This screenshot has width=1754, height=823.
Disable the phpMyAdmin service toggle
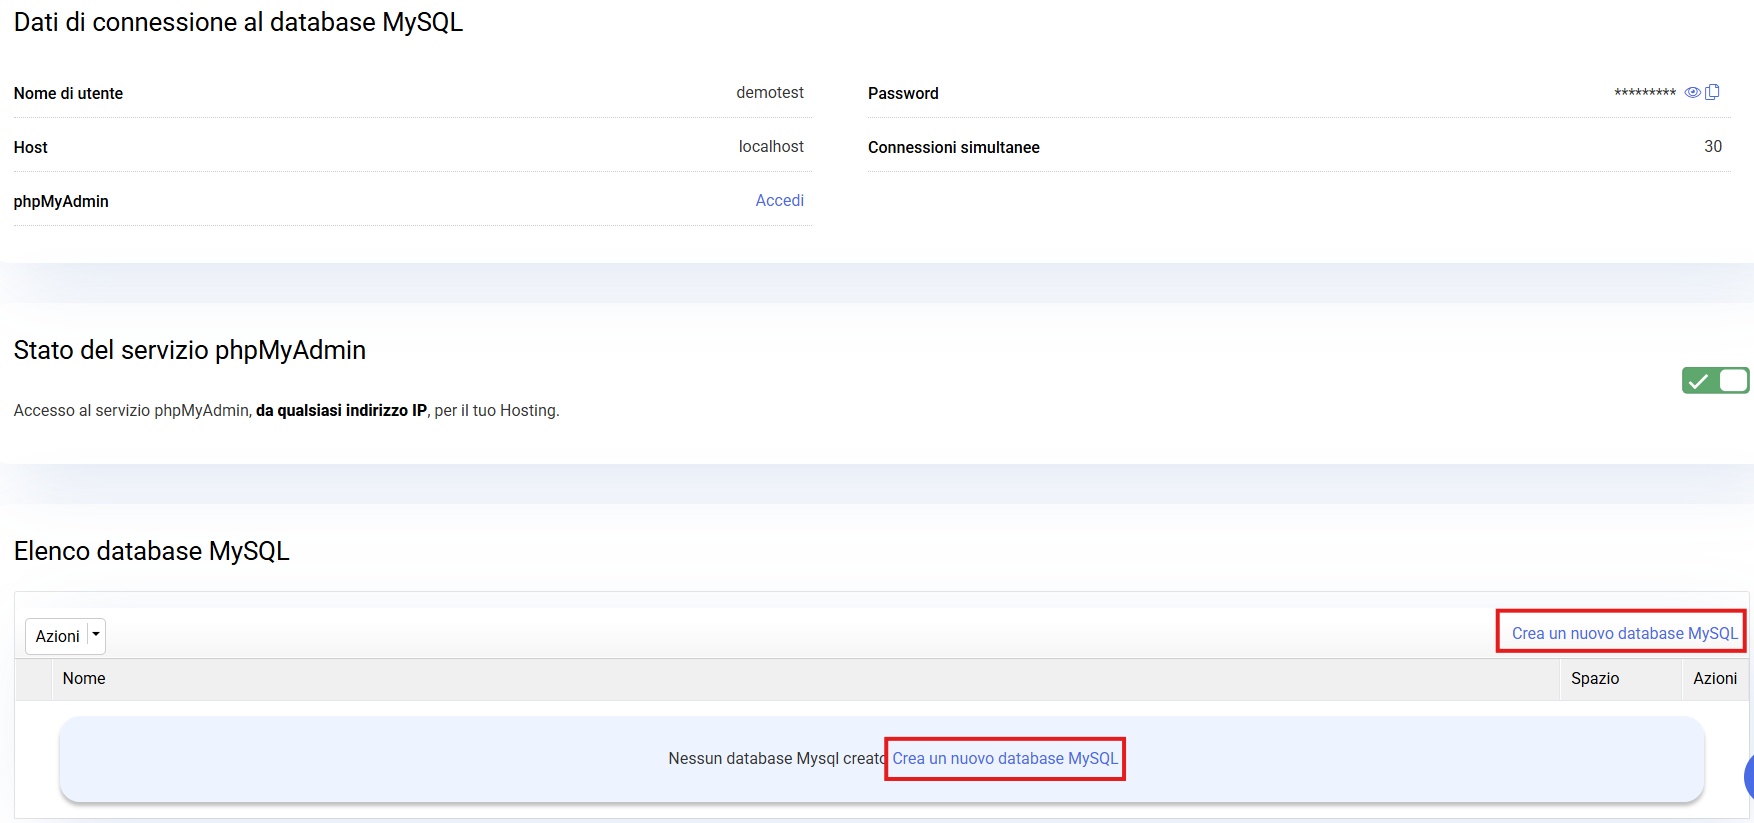tap(1715, 380)
